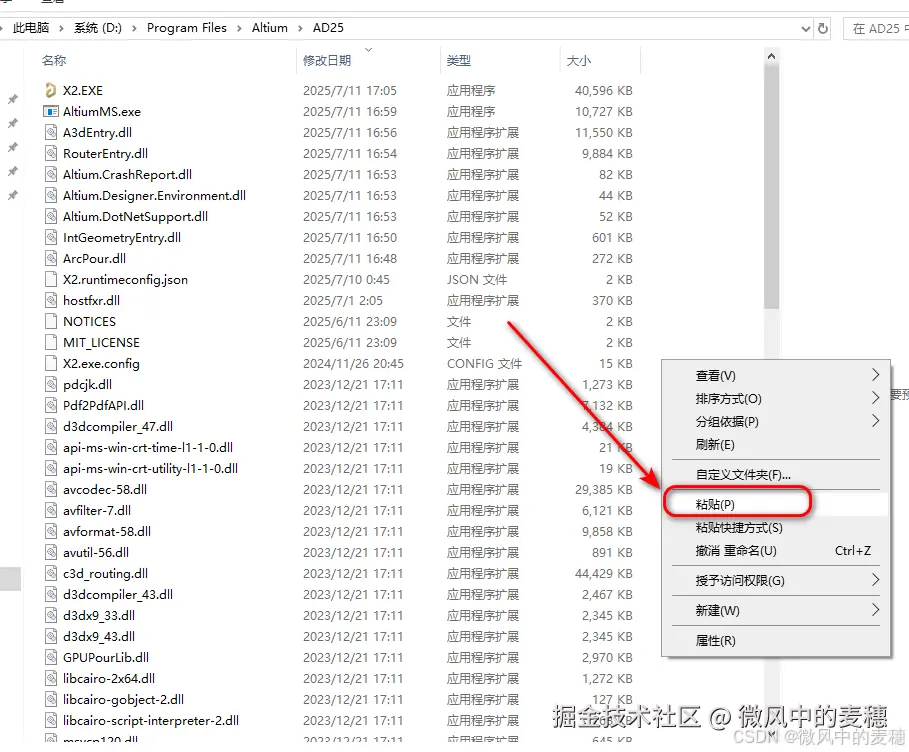This screenshot has height=752, width=909.
Task: Click the refresh icon beside address bar
Action: (x=823, y=28)
